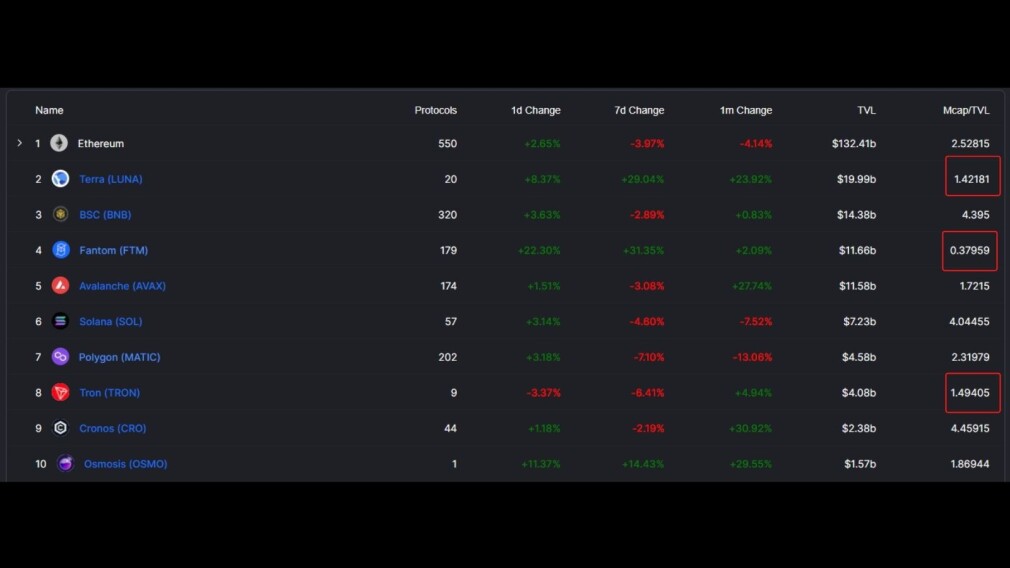1010x568 pixels.
Task: Click the Osmosis OSMO purple icon
Action: pos(65,463)
